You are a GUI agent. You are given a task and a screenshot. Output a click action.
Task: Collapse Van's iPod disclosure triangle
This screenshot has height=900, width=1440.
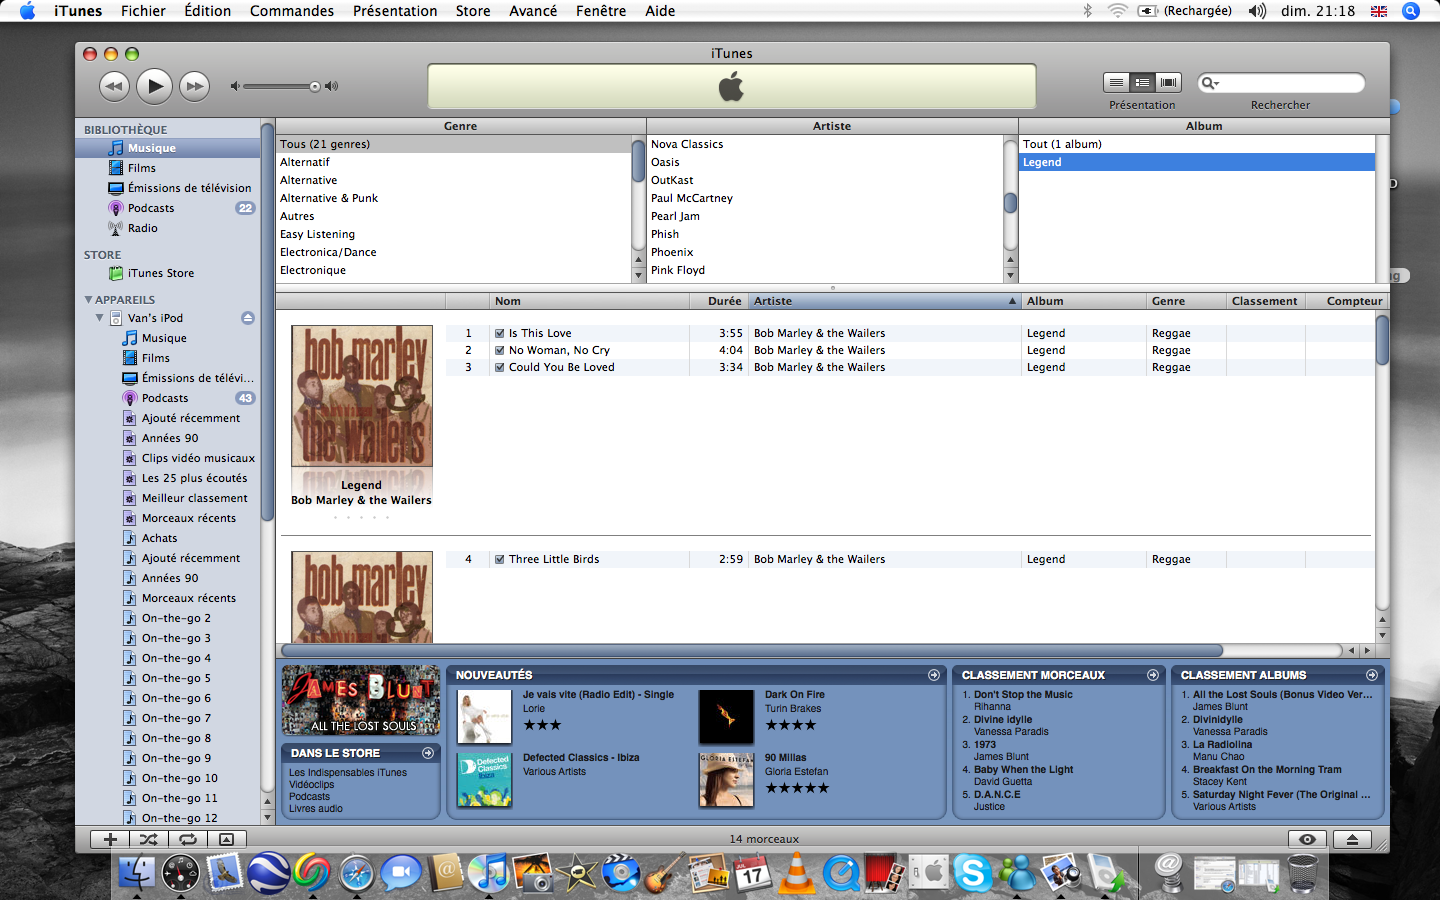click(x=99, y=318)
